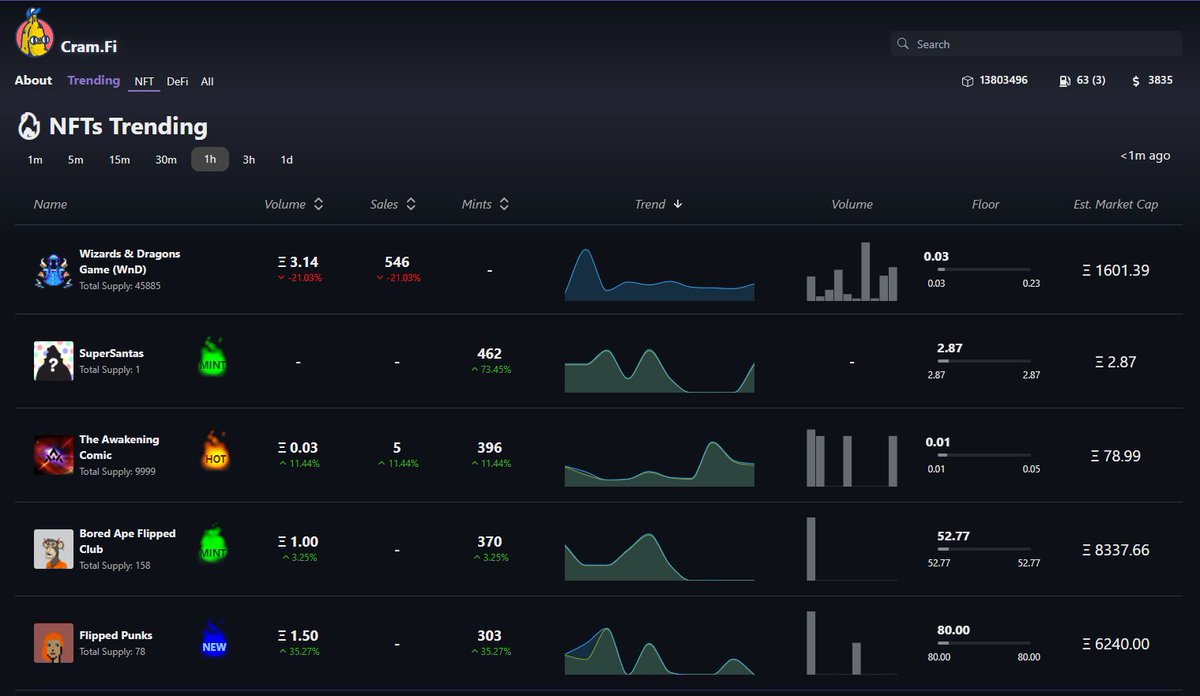Click the search magnifier icon
The image size is (1200, 696).
click(904, 44)
